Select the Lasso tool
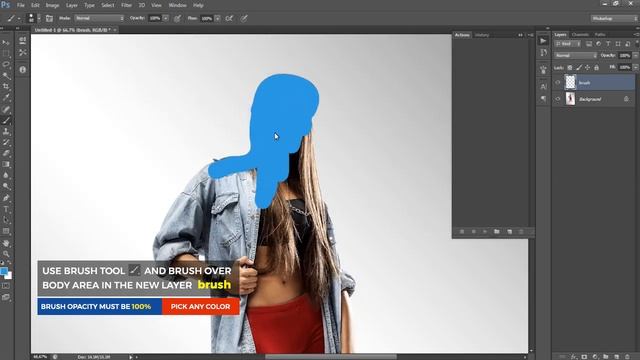640x360 pixels. (x=6, y=64)
